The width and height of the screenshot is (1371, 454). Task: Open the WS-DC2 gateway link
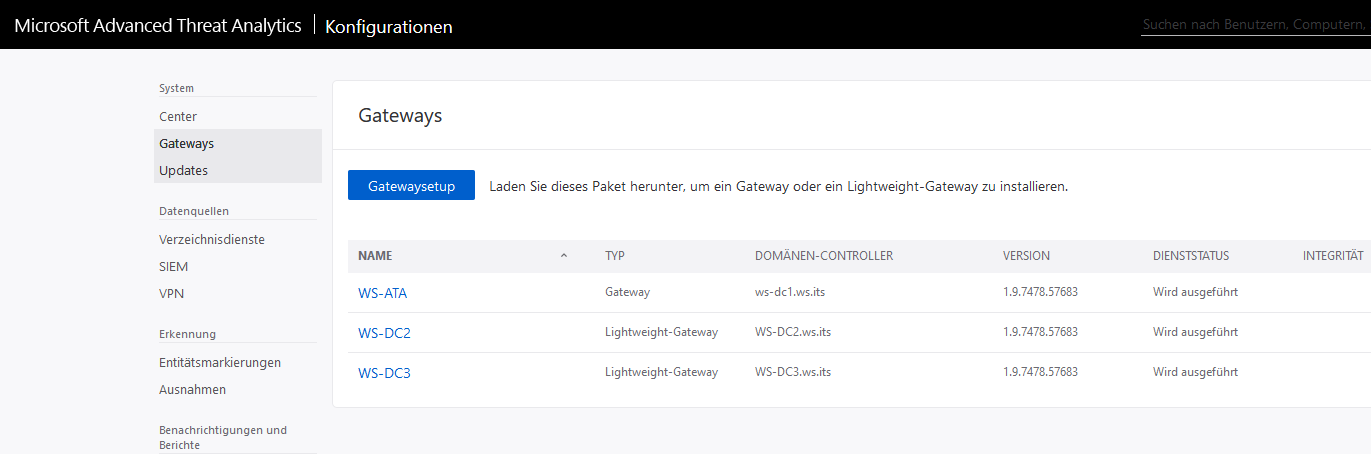384,333
